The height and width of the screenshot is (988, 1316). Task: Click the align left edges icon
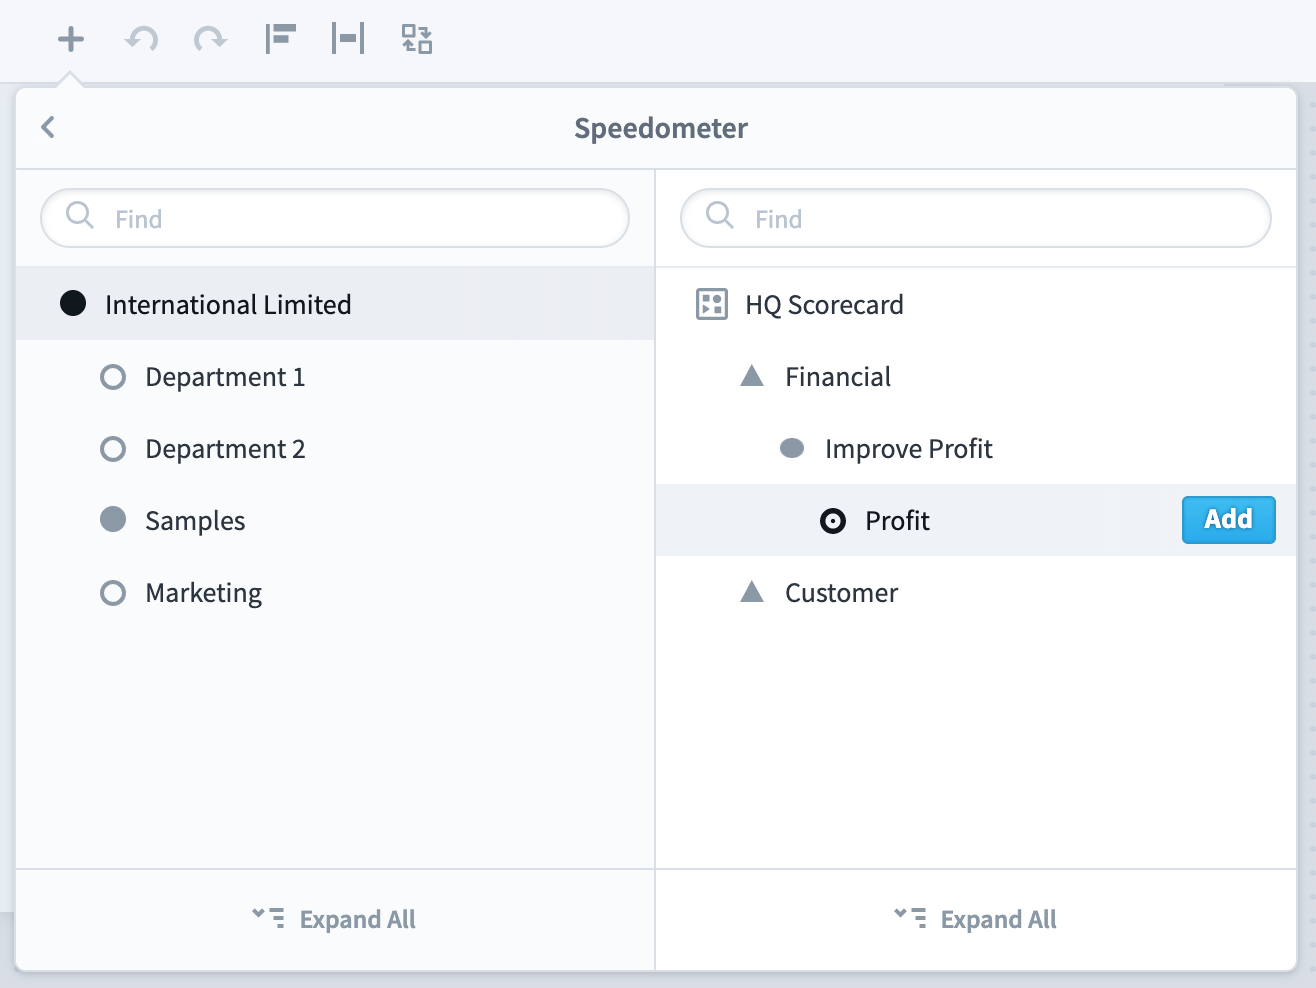click(280, 39)
